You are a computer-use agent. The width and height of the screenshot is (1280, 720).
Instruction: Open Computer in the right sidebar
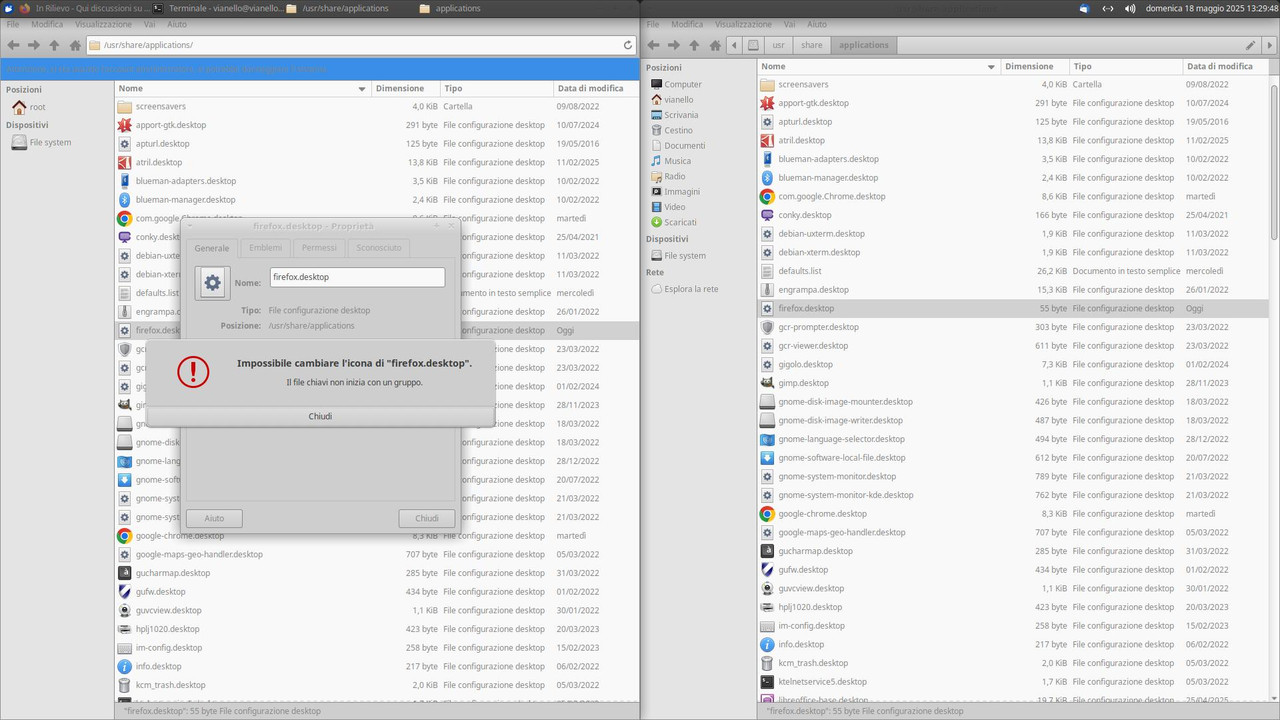coord(683,84)
